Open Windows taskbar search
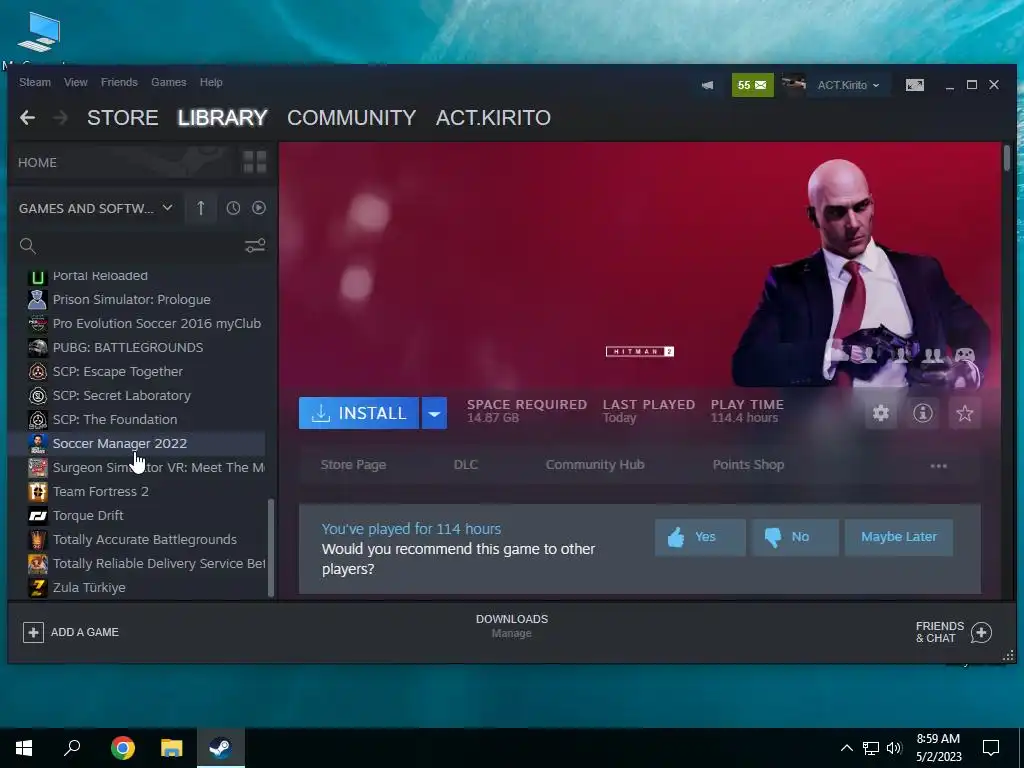1024x768 pixels. [72, 748]
